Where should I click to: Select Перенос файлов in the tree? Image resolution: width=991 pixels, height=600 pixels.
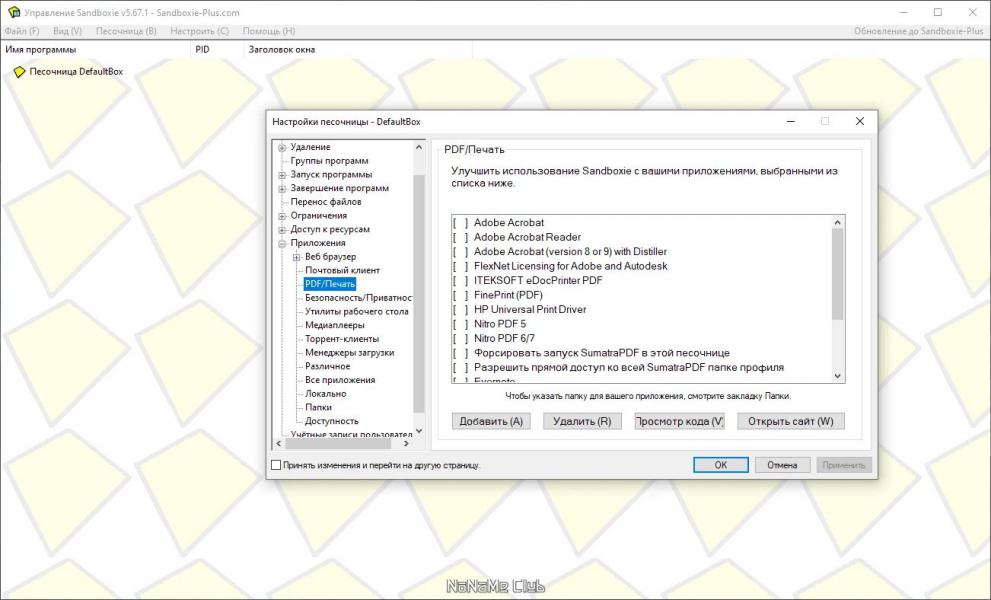pyautogui.click(x=325, y=202)
